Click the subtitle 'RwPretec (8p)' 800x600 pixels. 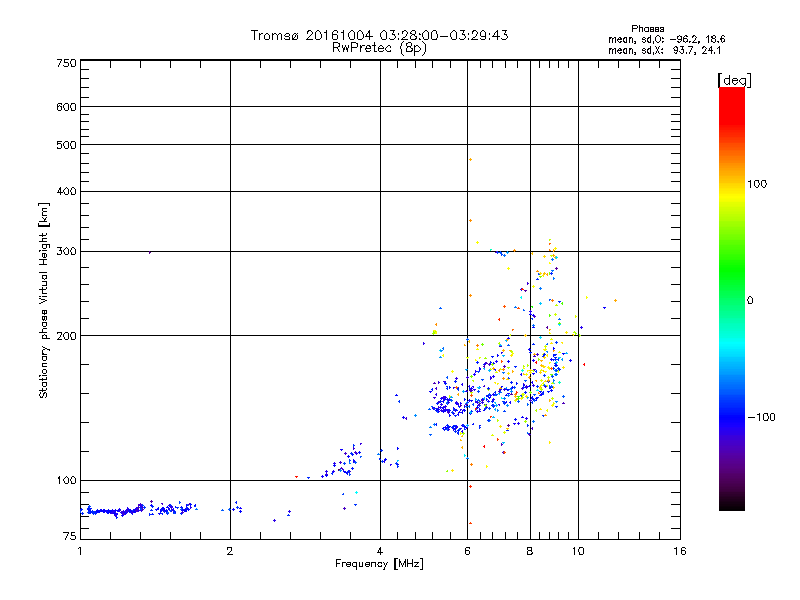pos(379,48)
